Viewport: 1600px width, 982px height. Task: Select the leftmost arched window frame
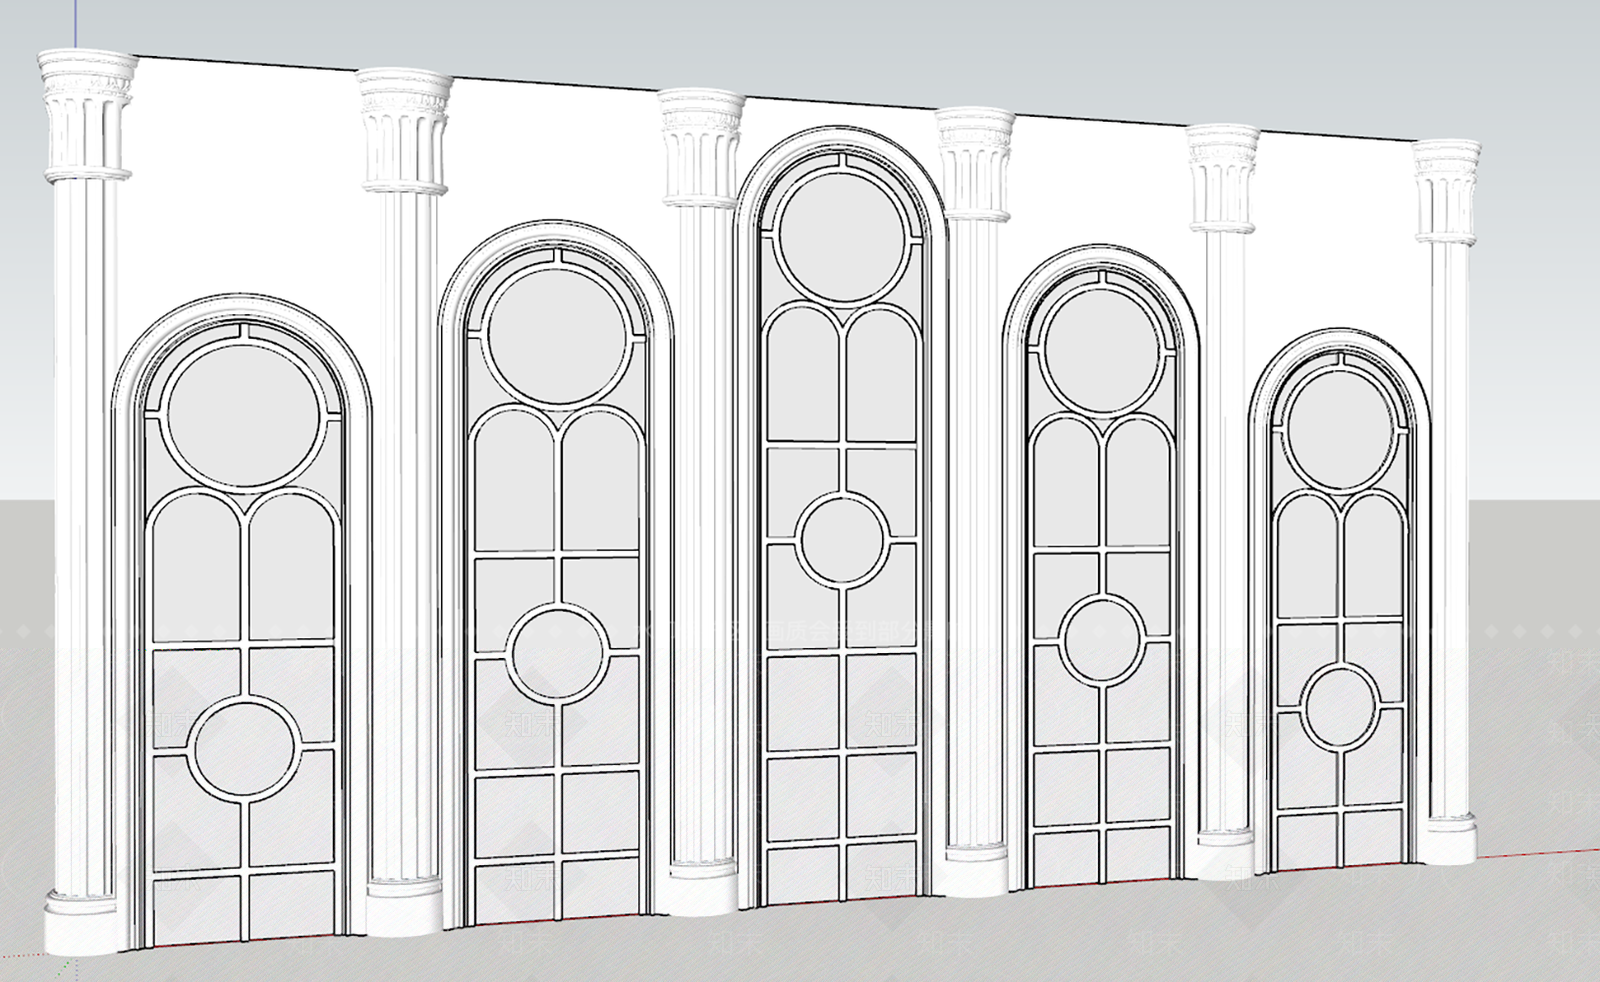tap(243, 622)
